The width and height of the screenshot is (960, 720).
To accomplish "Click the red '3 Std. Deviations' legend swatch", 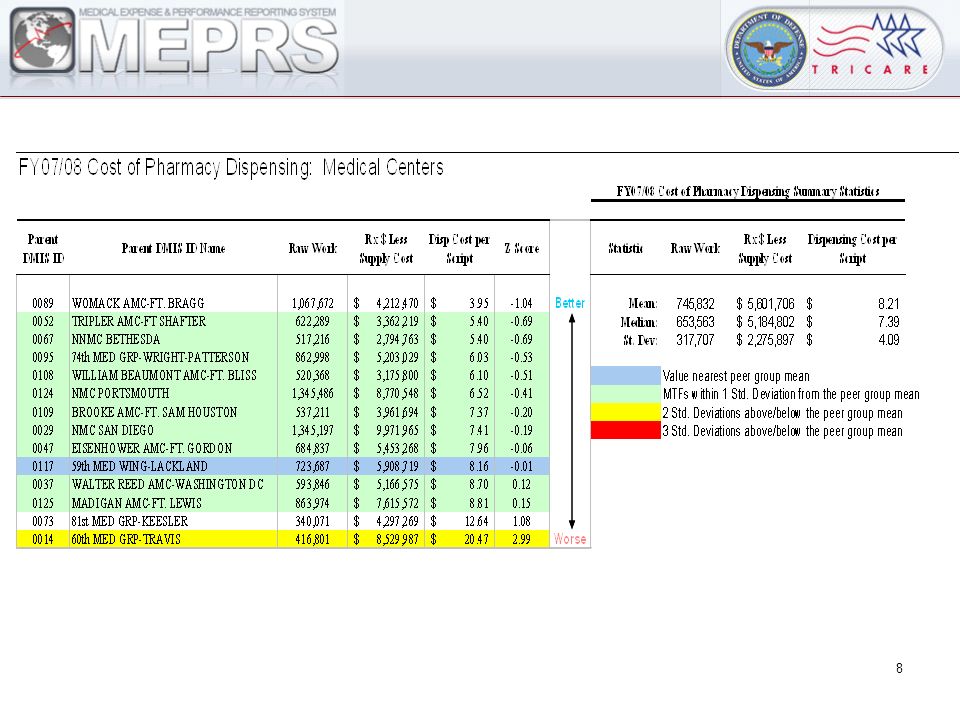I will 626,430.
